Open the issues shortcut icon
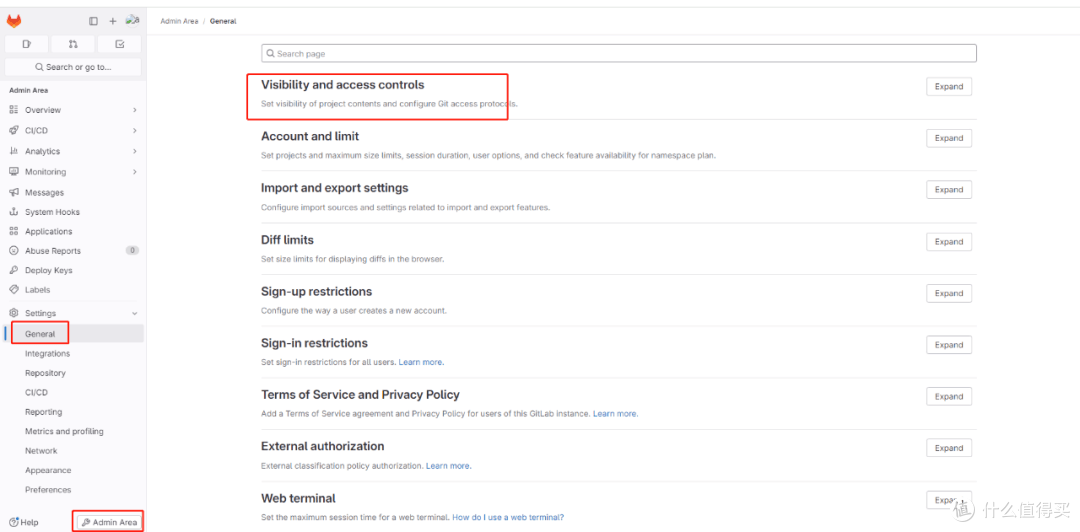Image resolution: width=1080 pixels, height=532 pixels. [27, 44]
